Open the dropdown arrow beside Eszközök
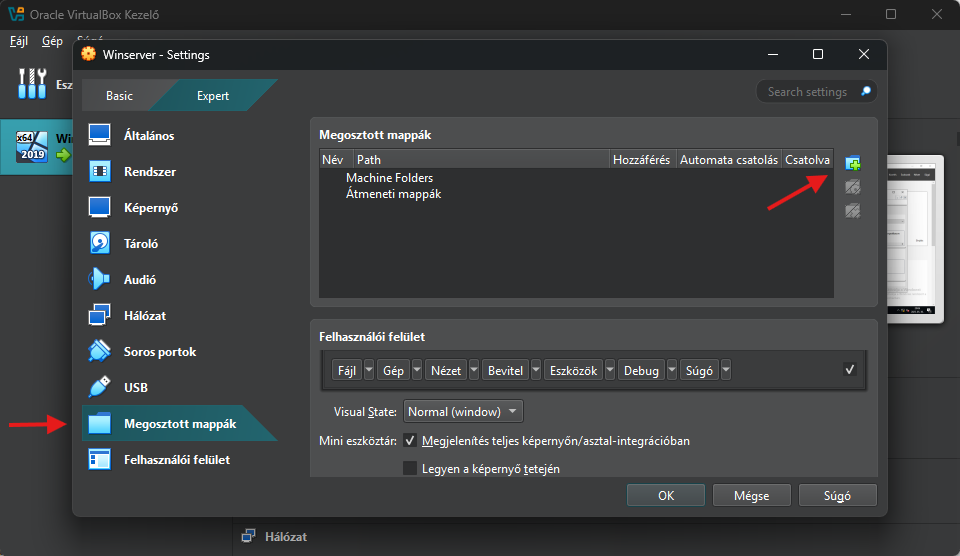 (x=609, y=371)
